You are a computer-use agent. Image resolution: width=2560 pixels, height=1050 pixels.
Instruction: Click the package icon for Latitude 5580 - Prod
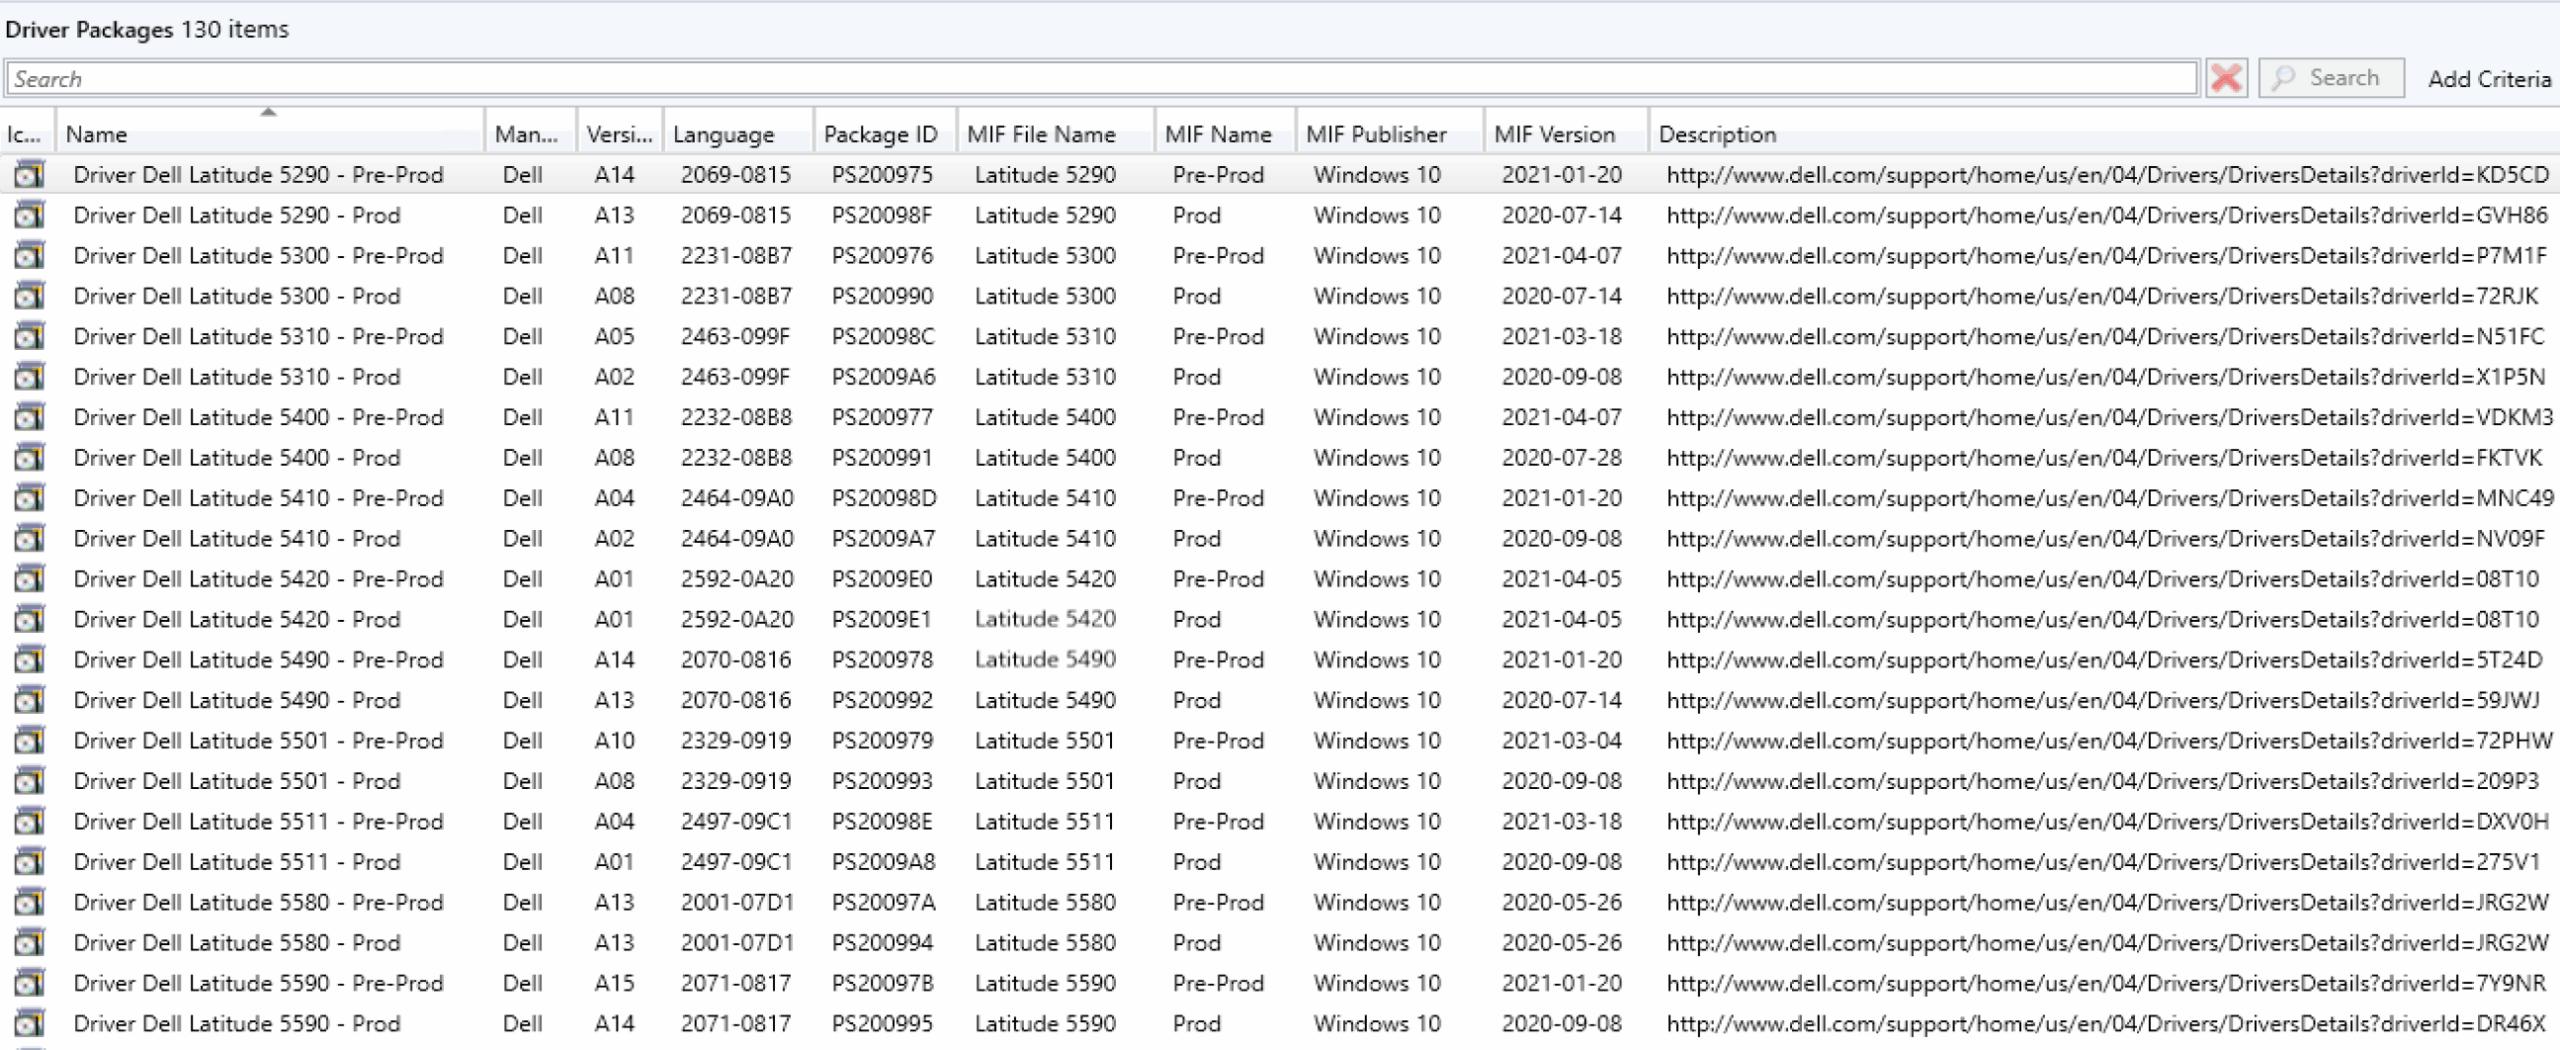(29, 943)
